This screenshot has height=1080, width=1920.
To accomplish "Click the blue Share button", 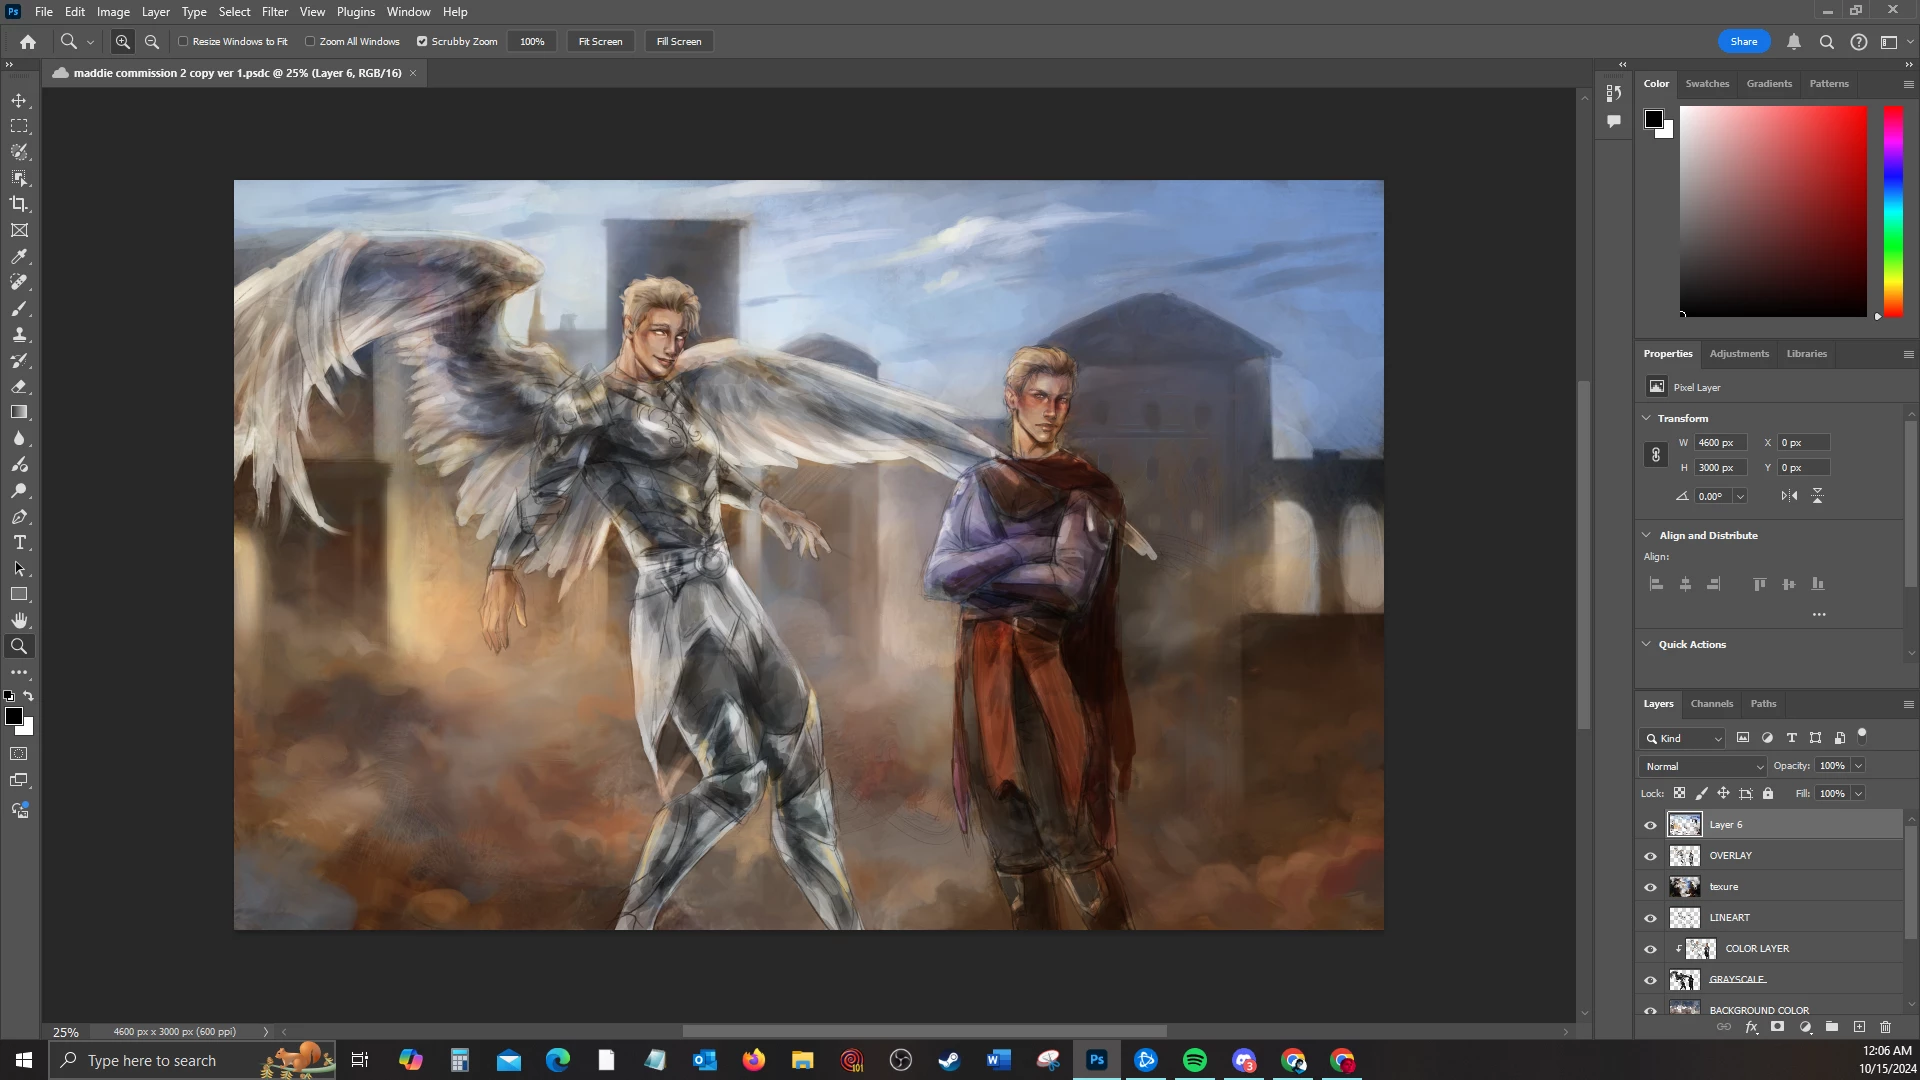I will coord(1743,42).
